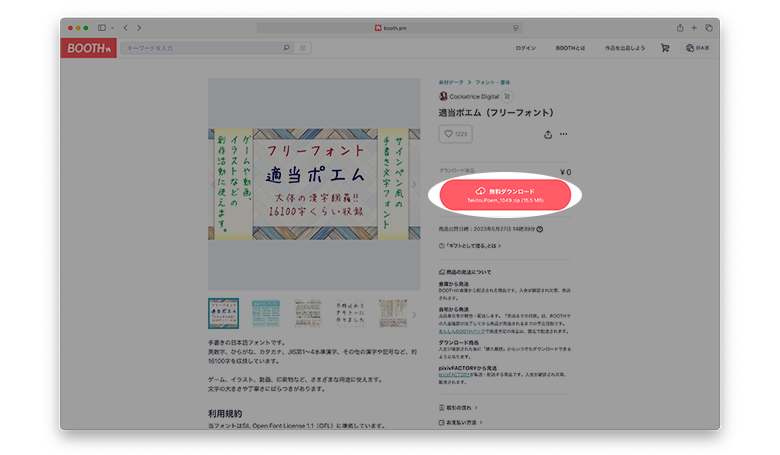Open the ログイン link
Image resolution: width=780 pixels, height=455 pixels.
coord(526,48)
